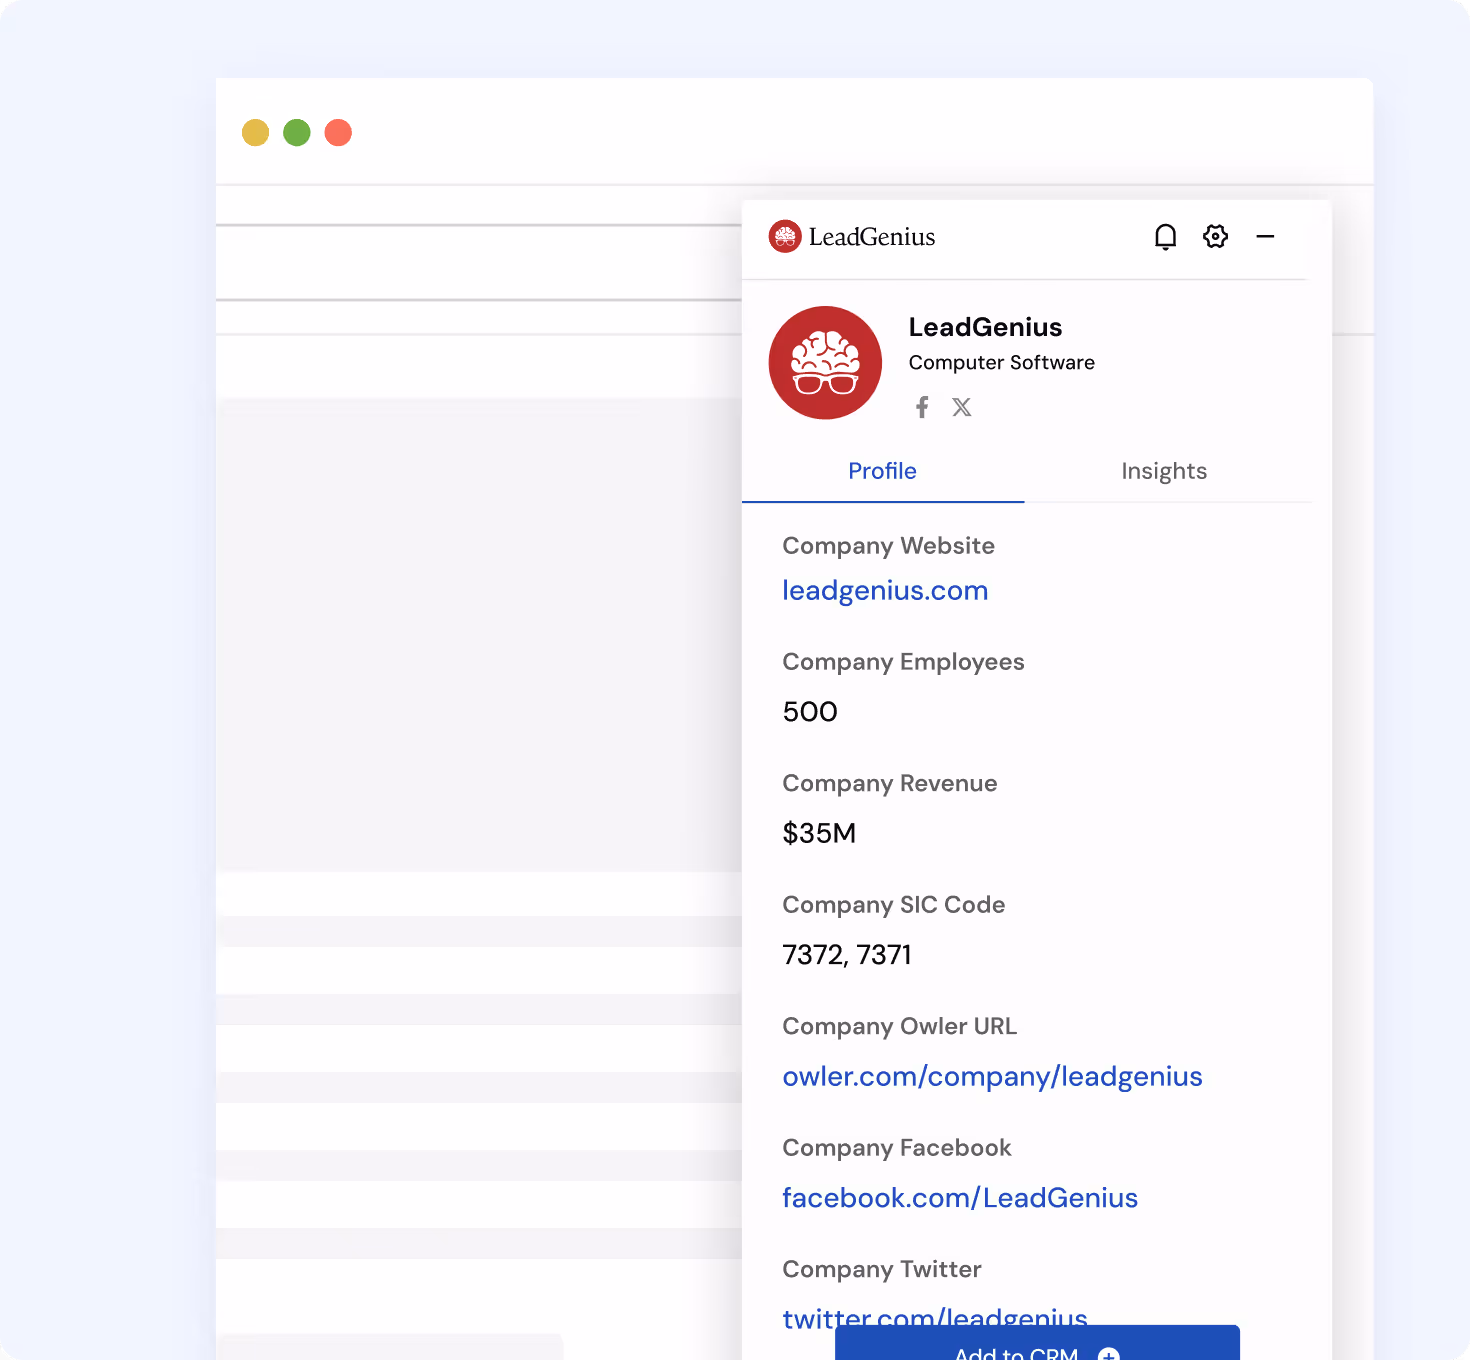Open the company X social icon
This screenshot has width=1470, height=1360.
tap(962, 407)
